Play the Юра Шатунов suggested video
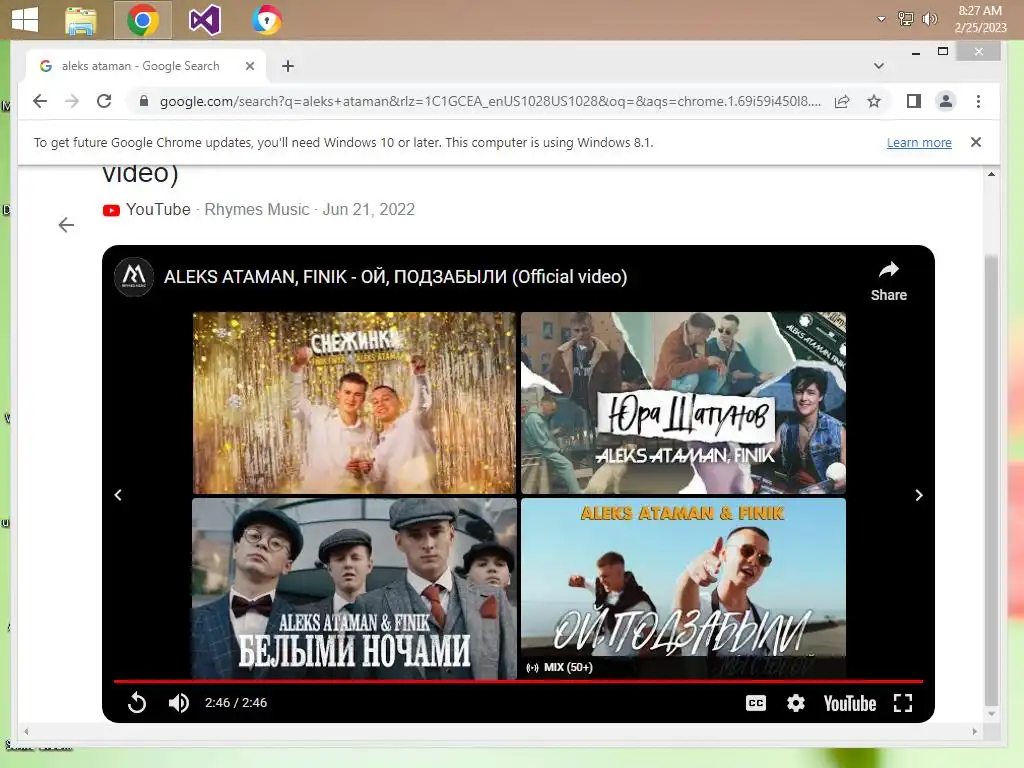This screenshot has width=1024, height=768. pyautogui.click(x=683, y=402)
